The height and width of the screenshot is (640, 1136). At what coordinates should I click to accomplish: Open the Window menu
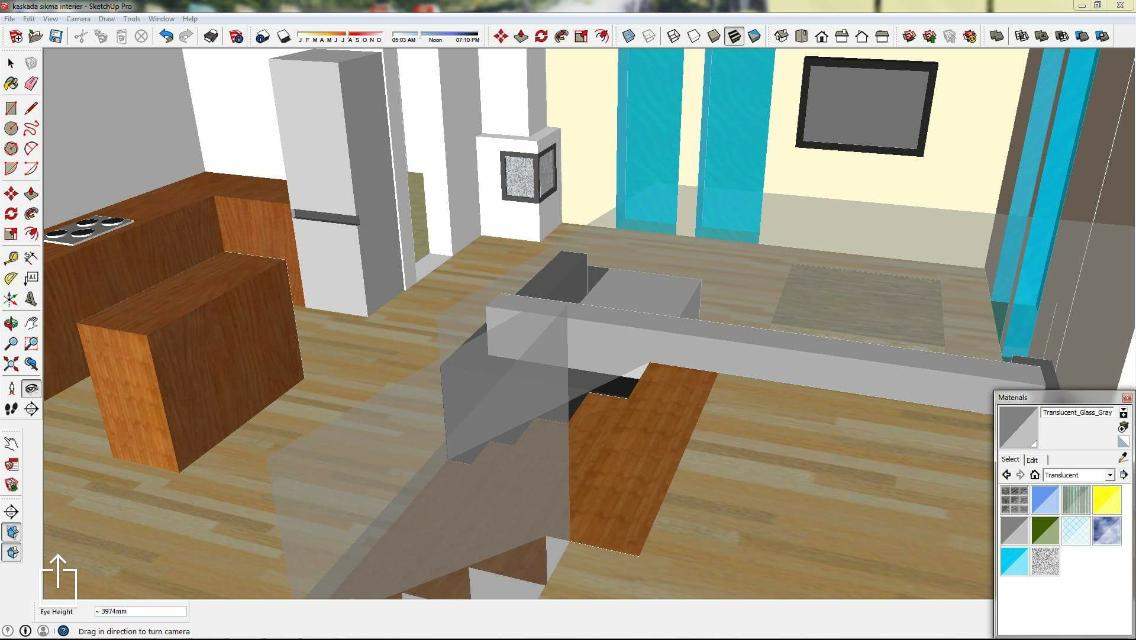[x=160, y=19]
